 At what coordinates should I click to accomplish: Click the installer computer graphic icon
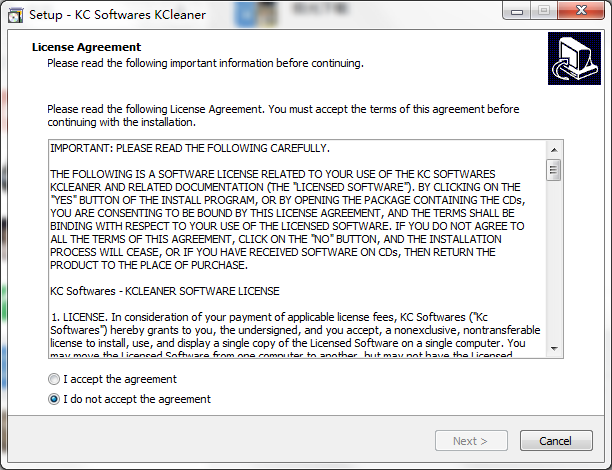pyautogui.click(x=574, y=59)
